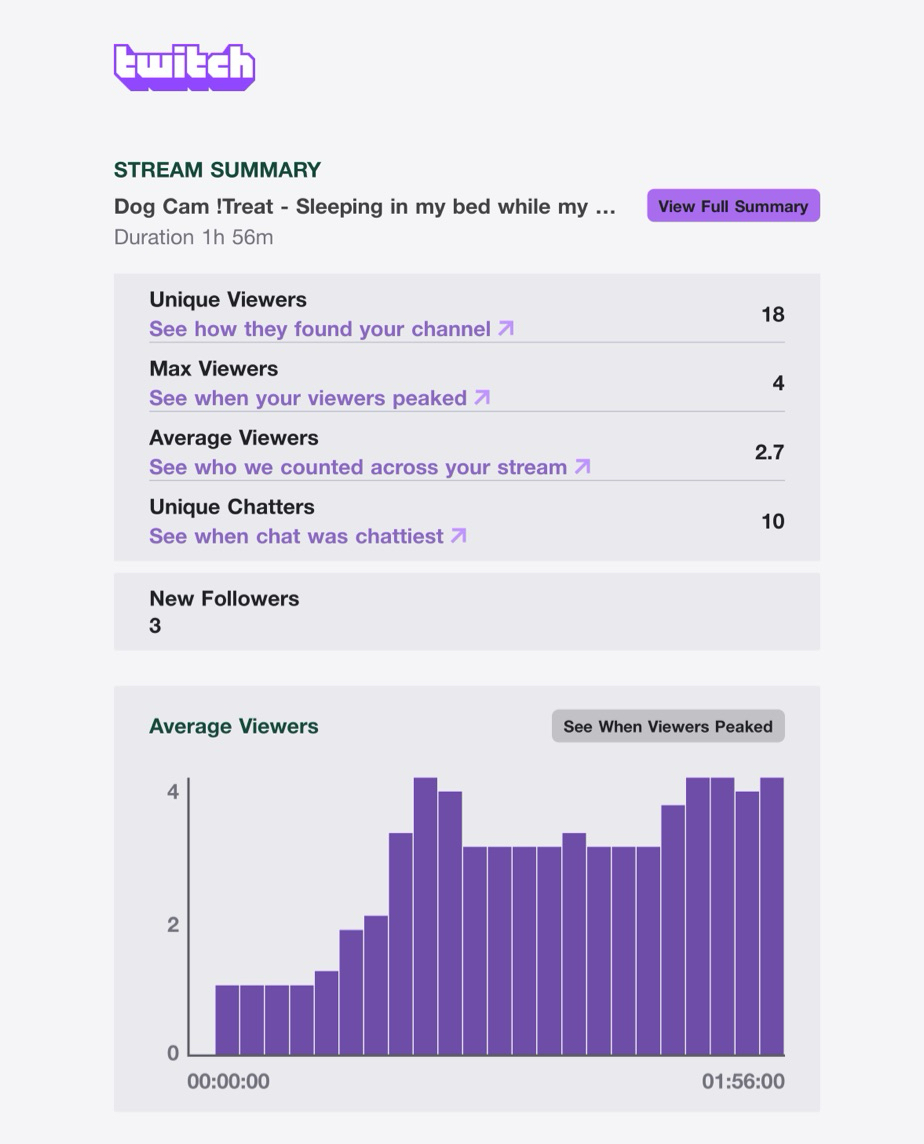Click the Unique Viewers count of 18

772,314
